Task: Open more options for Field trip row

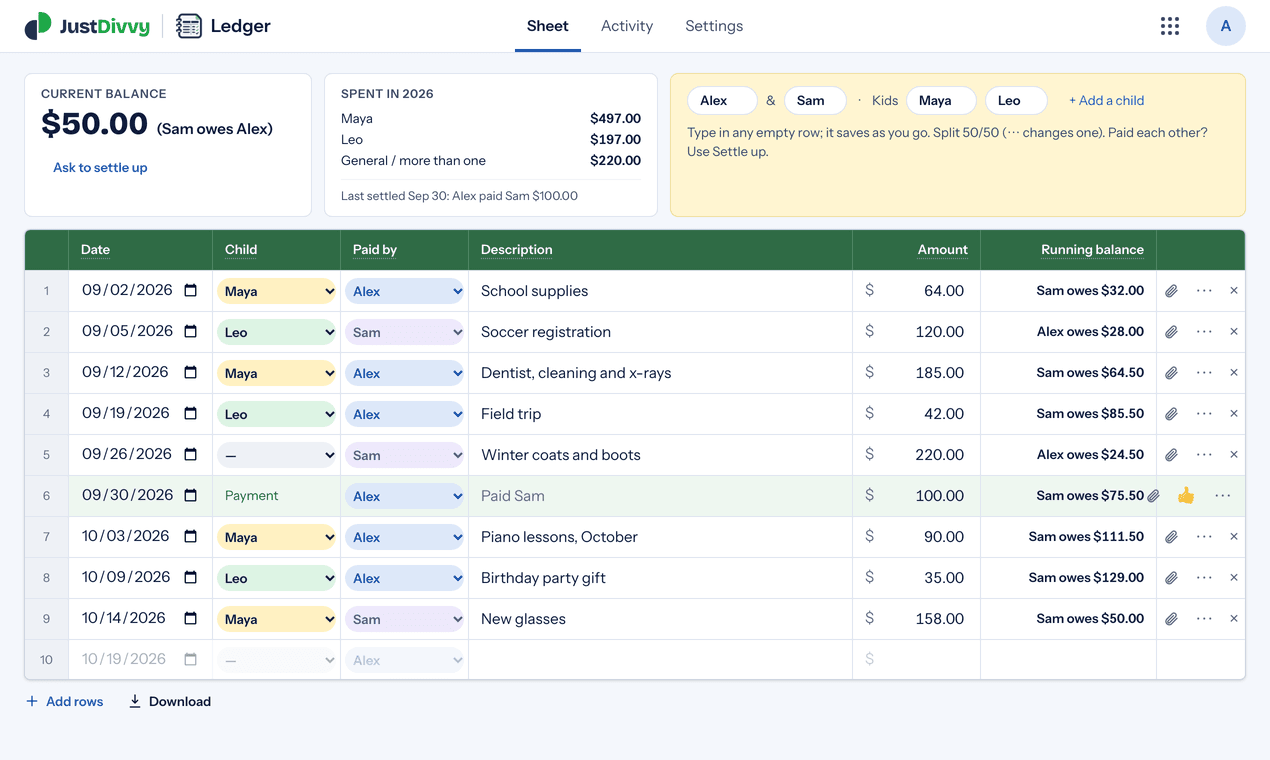Action: (1204, 414)
